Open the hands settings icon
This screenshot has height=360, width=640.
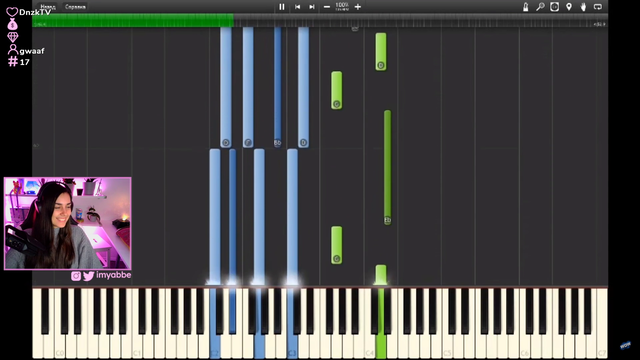[583, 7]
